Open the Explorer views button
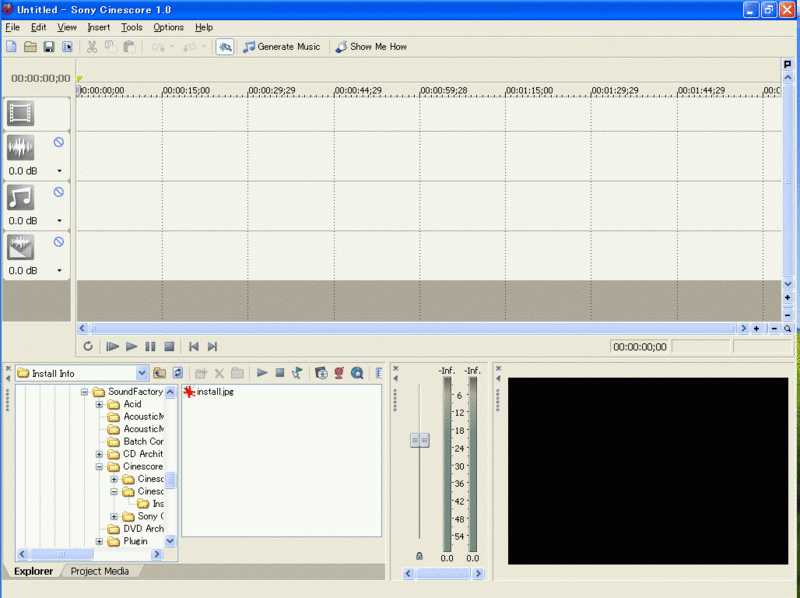The width and height of the screenshot is (800, 598). 379,373
